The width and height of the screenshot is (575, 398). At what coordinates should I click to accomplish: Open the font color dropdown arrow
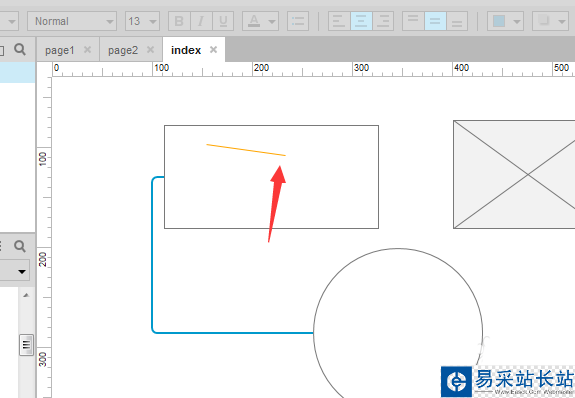tap(272, 22)
